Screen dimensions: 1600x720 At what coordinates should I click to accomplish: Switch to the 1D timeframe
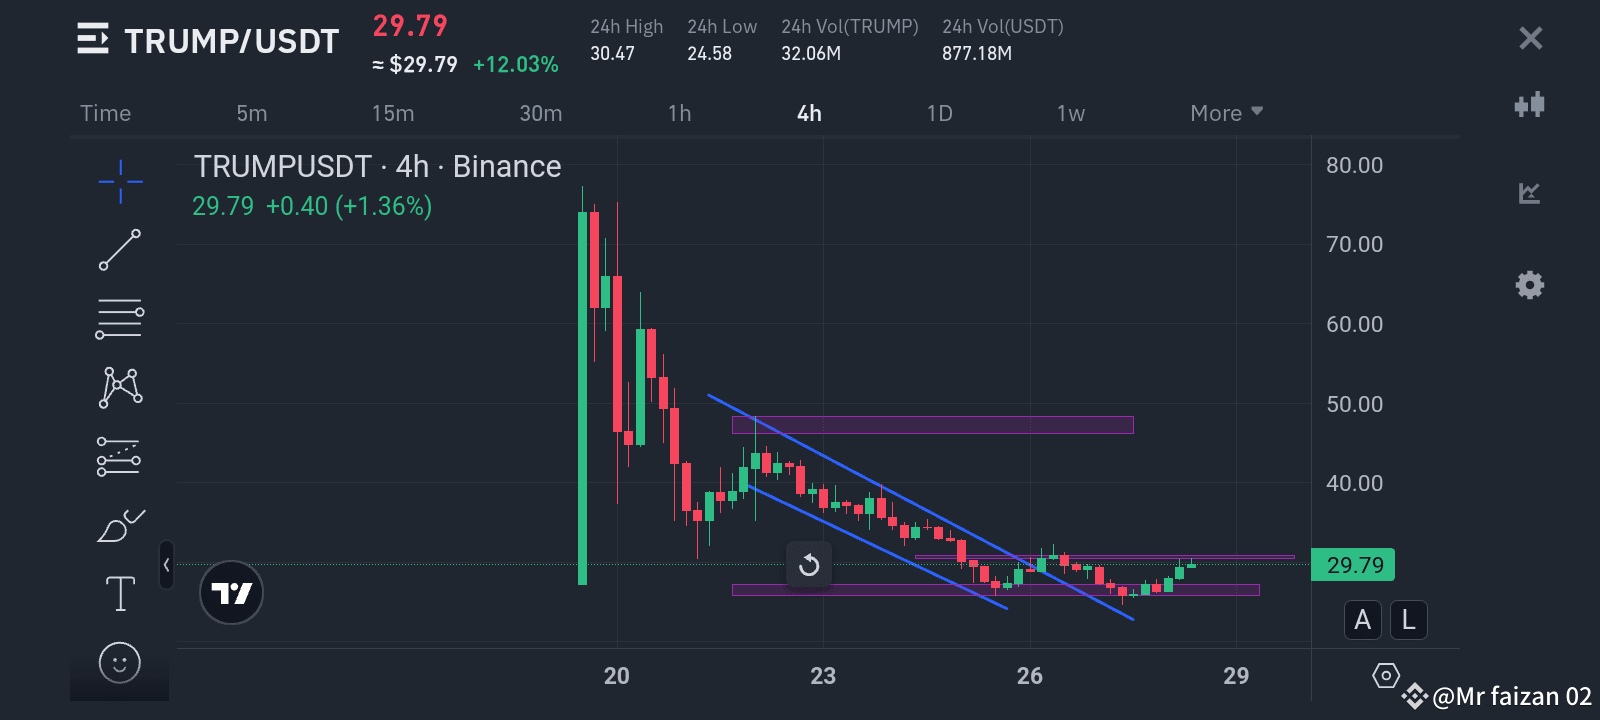tap(940, 113)
